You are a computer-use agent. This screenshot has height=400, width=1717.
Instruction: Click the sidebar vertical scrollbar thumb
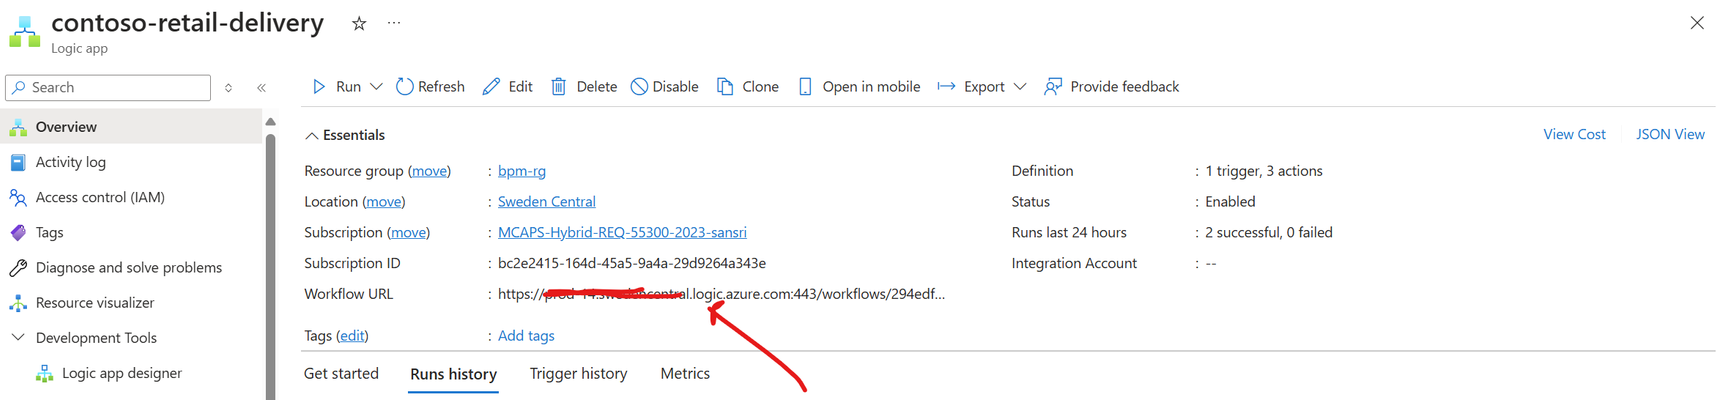coord(270,265)
